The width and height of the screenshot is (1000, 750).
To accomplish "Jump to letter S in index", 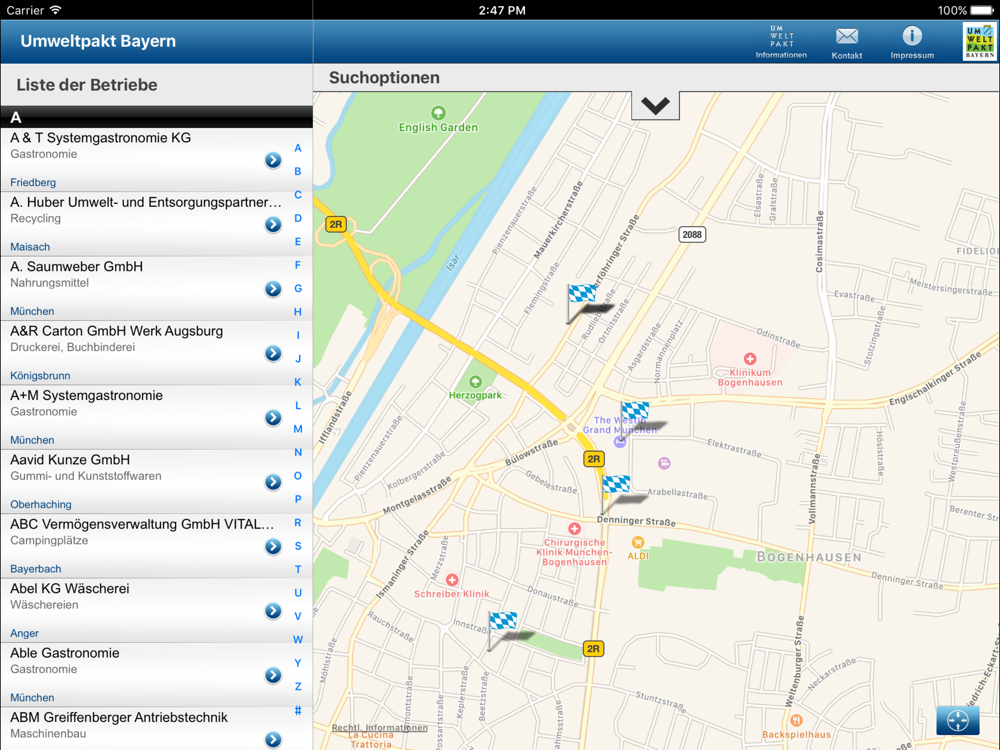I will coord(298,546).
